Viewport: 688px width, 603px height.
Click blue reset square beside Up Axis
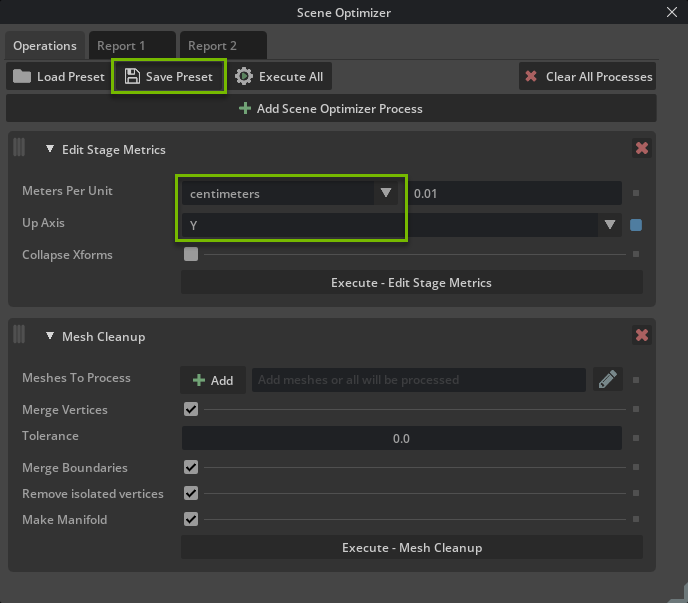[636, 225]
